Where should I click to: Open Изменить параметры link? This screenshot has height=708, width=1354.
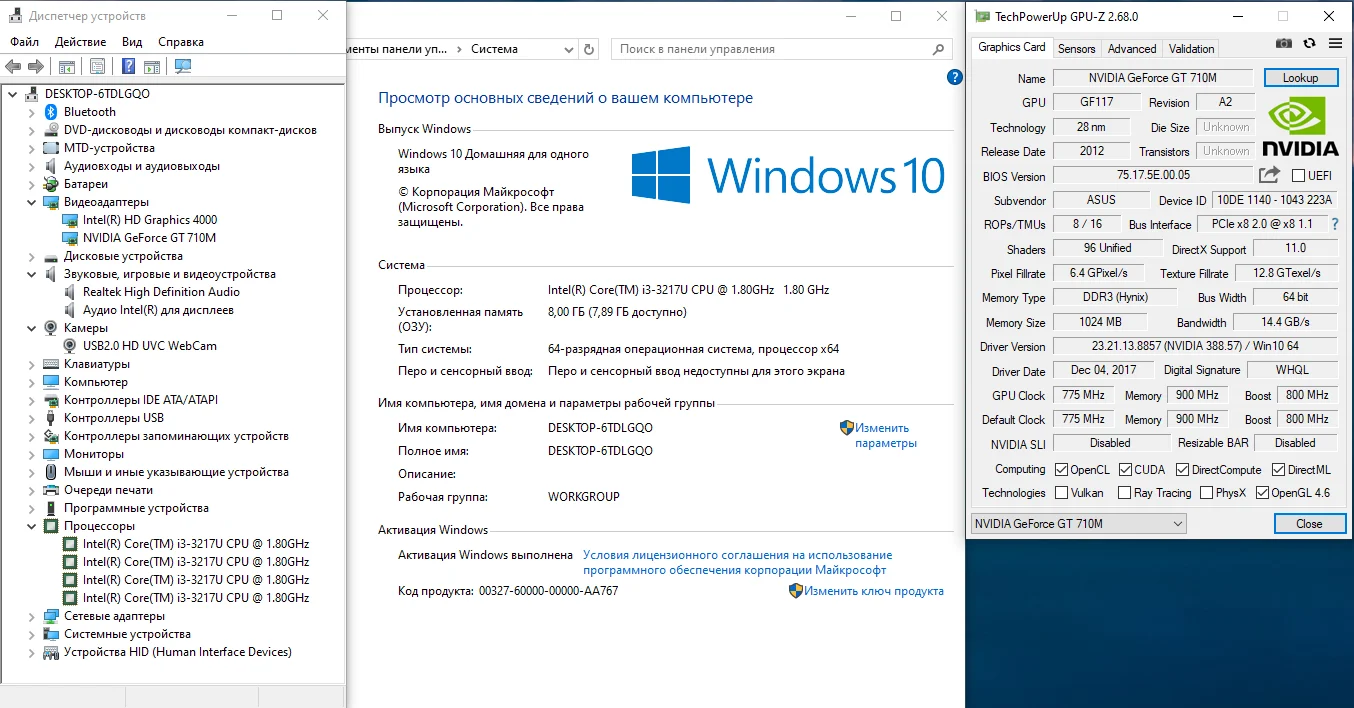886,435
